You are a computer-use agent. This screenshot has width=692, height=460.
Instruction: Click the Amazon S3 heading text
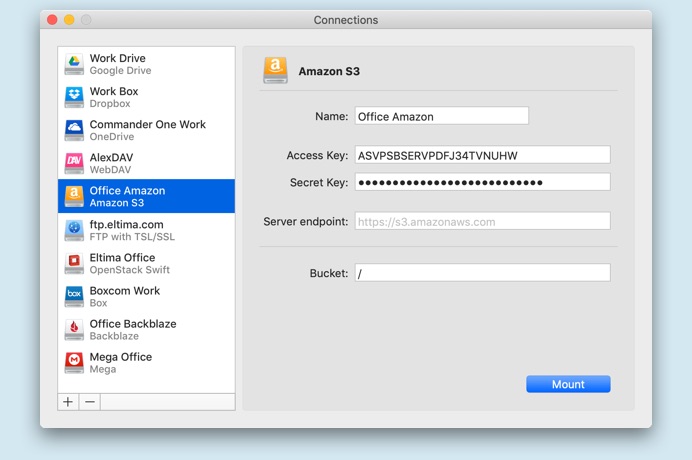tap(329, 71)
